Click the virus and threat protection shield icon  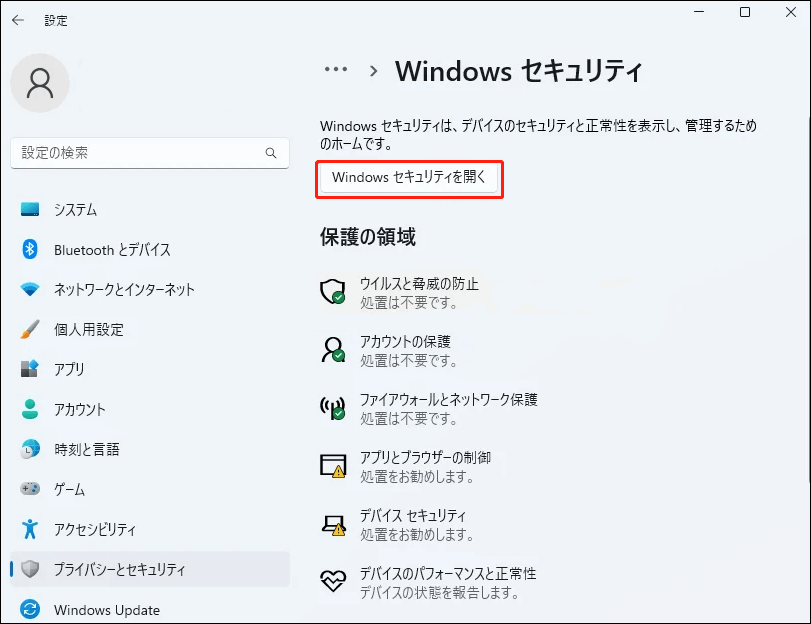coord(332,291)
